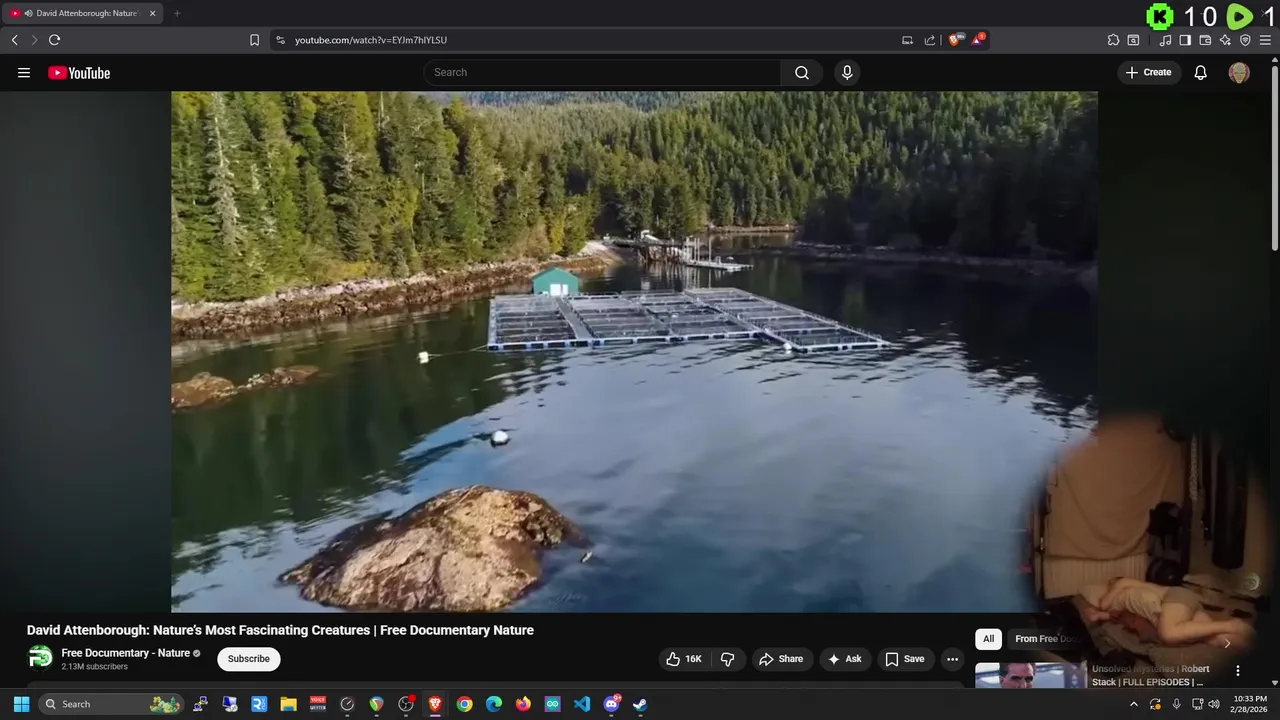The image size is (1280, 720).
Task: Click the 16K like count
Action: click(693, 659)
